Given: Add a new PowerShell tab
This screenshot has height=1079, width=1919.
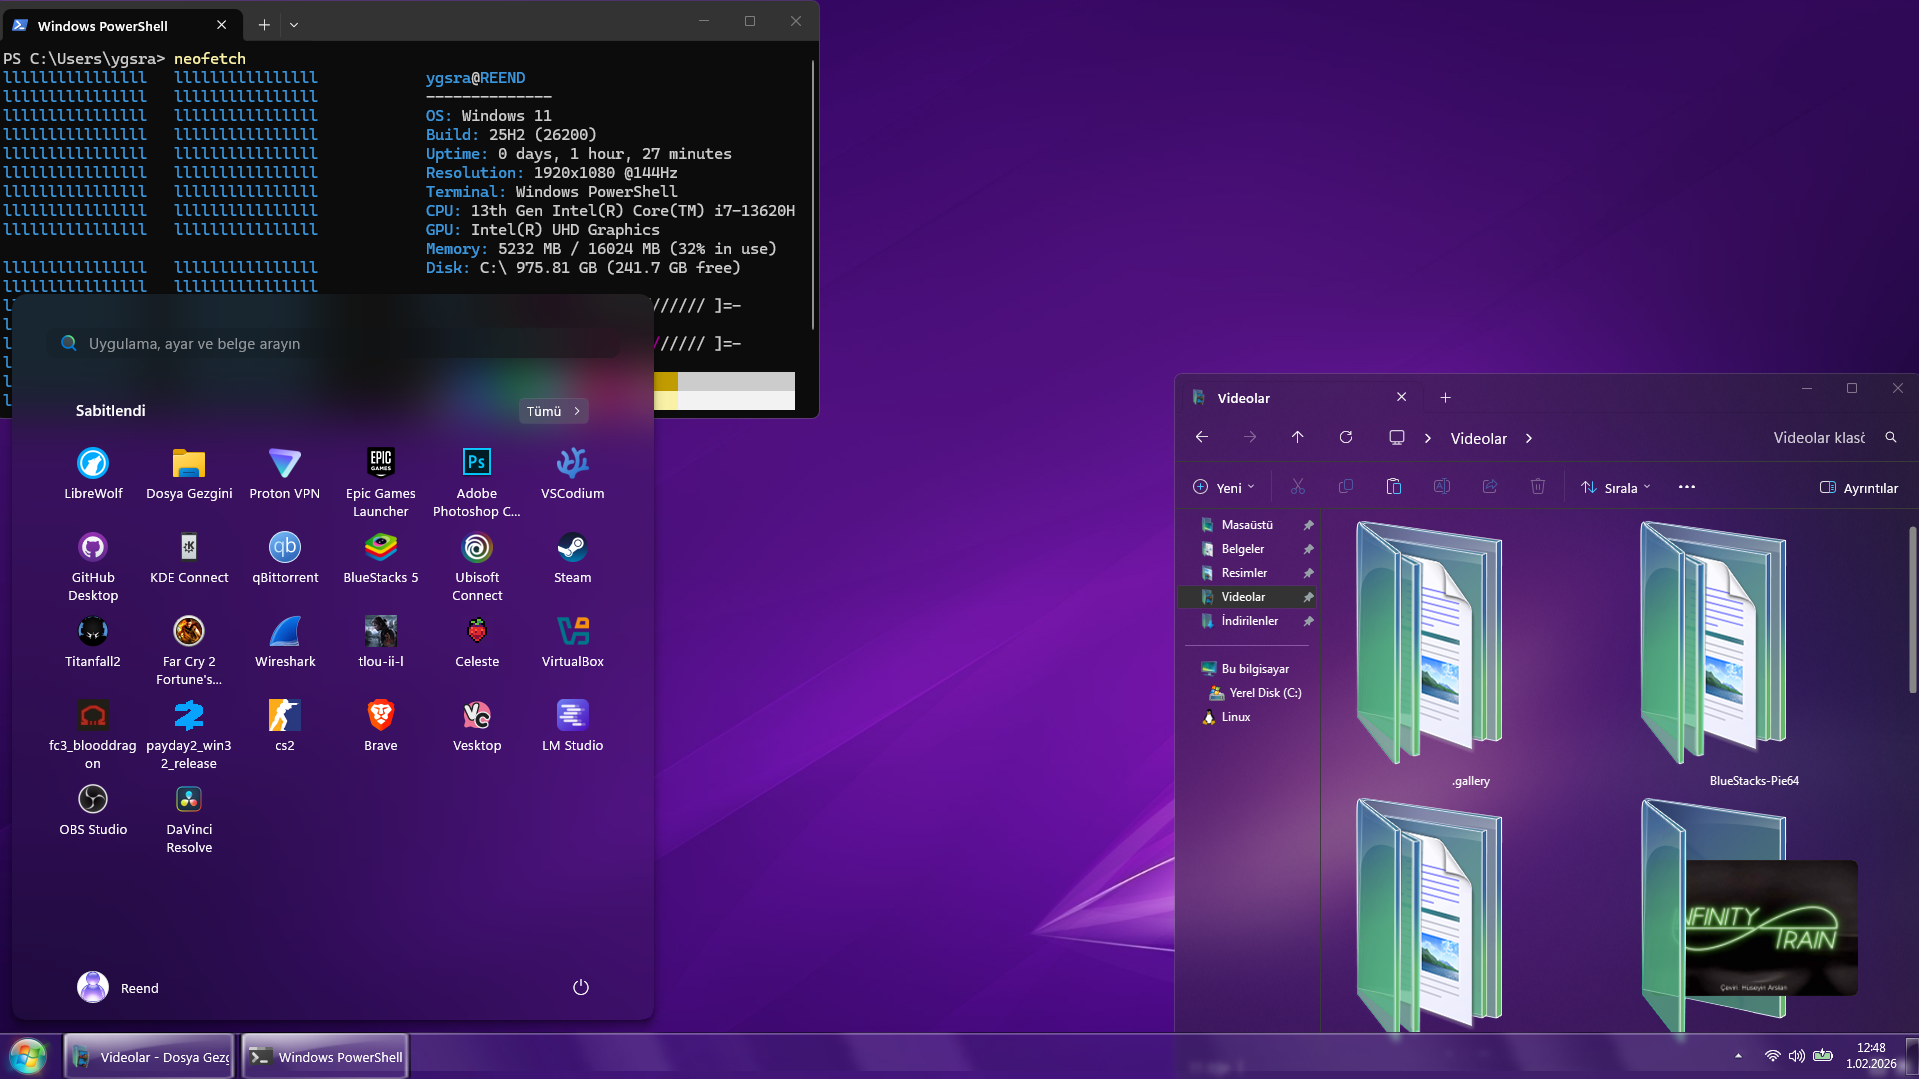Looking at the screenshot, I should pyautogui.click(x=264, y=25).
